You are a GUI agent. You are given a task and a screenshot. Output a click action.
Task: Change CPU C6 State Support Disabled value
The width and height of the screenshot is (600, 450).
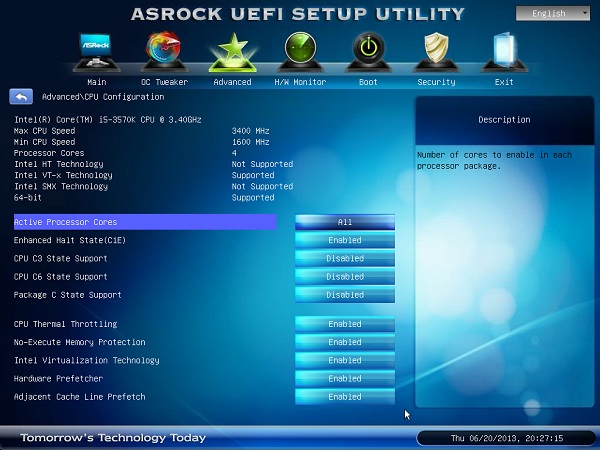(x=345, y=276)
